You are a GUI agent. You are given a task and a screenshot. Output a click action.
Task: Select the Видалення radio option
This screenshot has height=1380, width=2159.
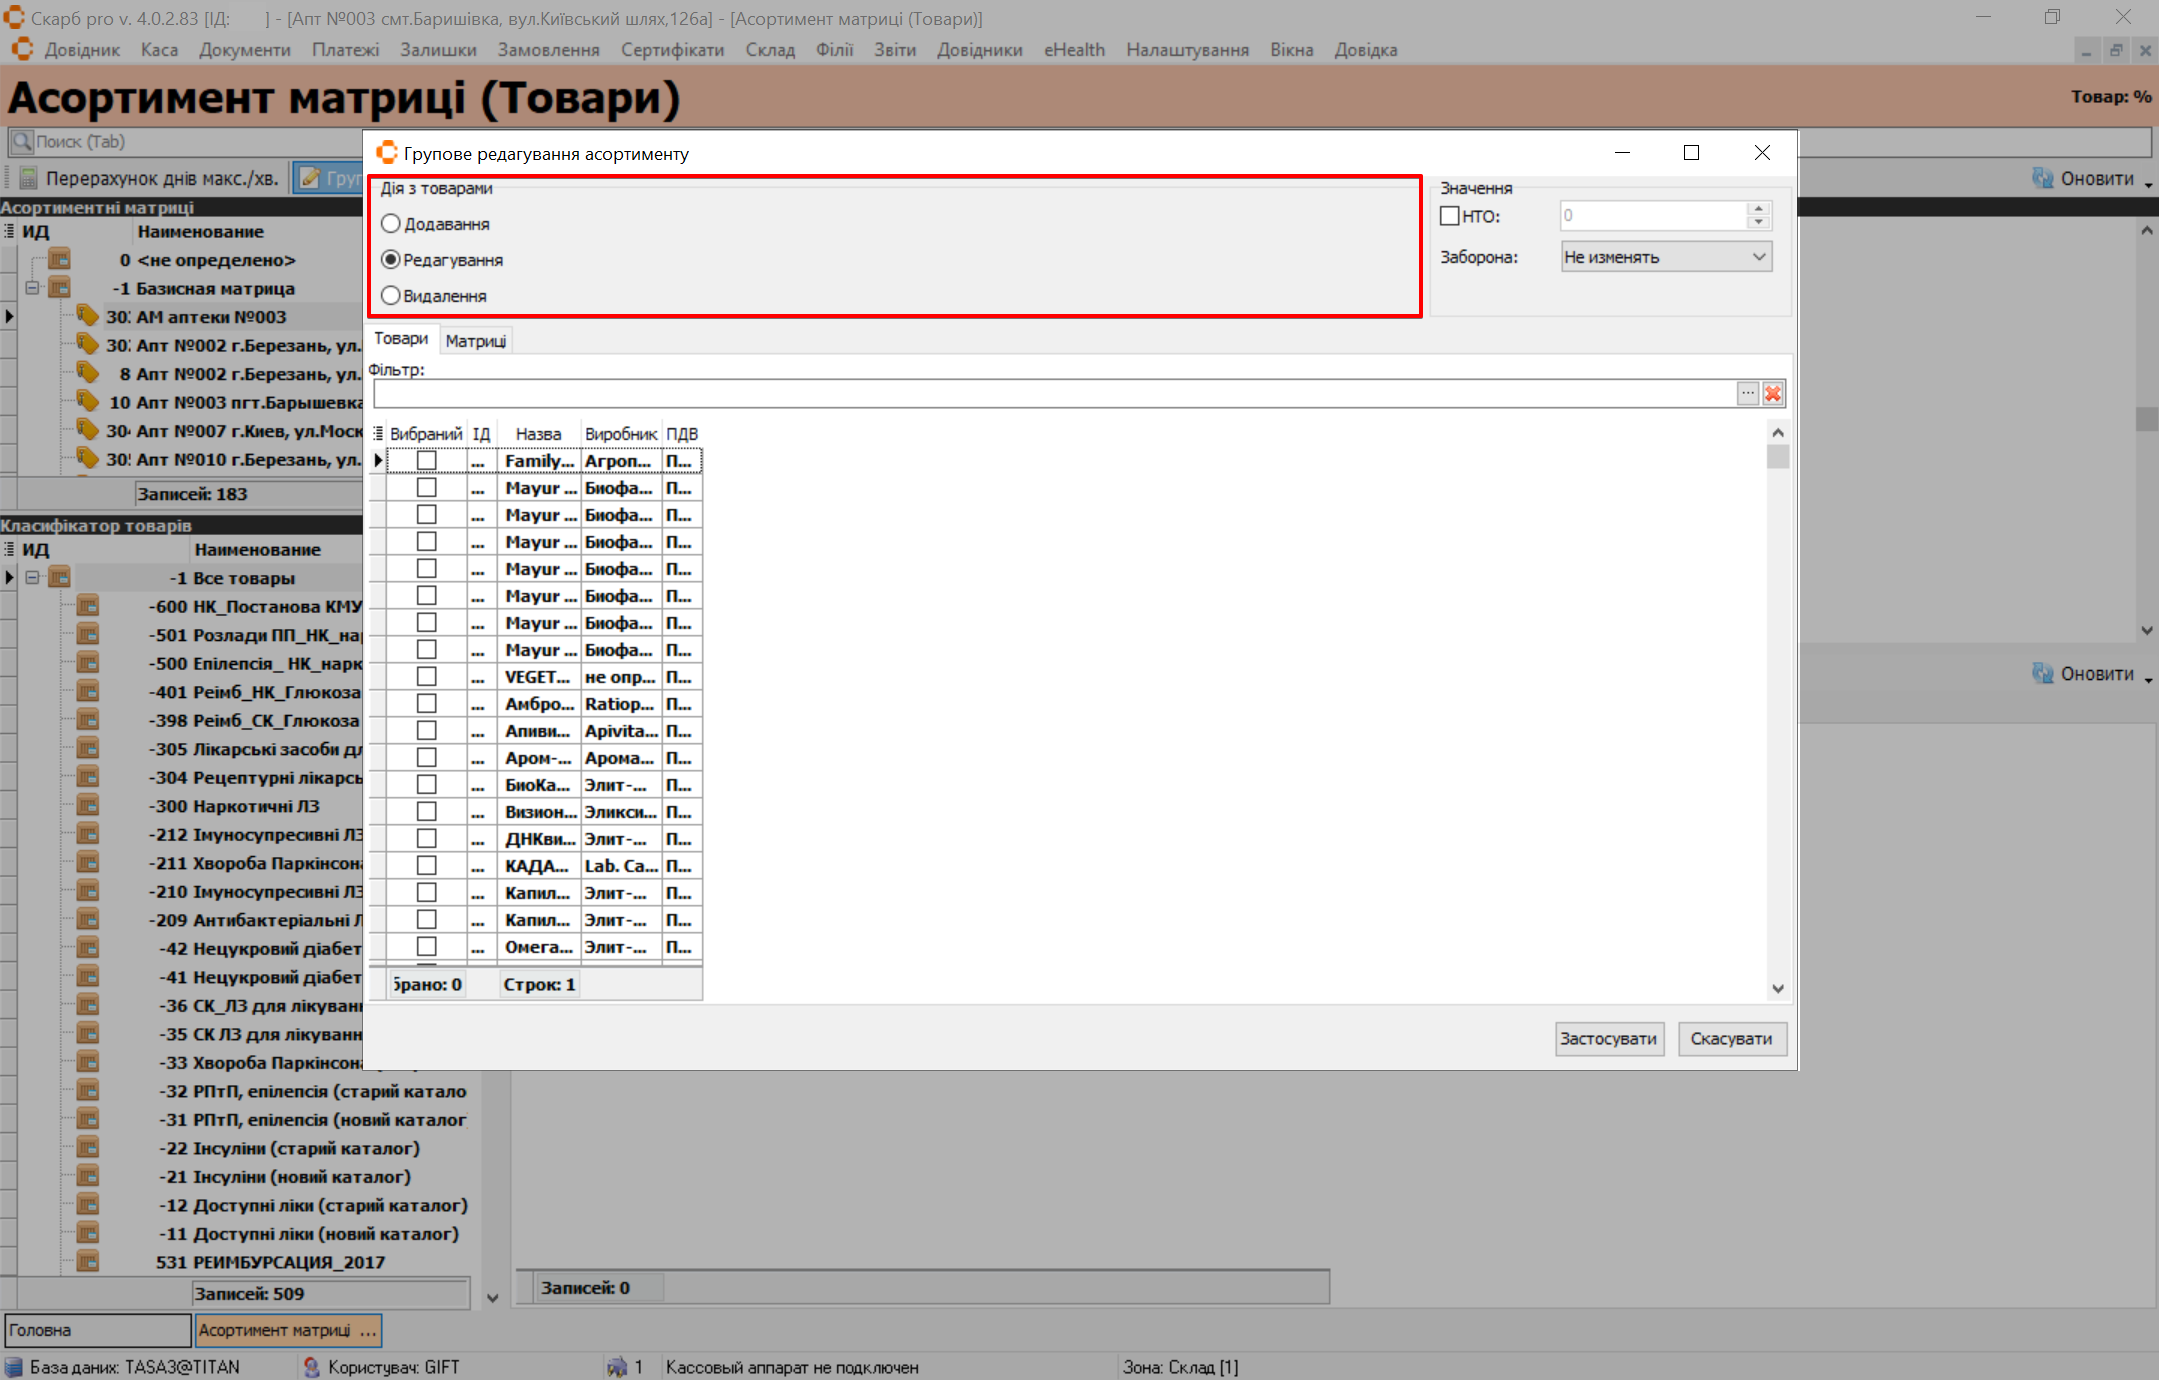pos(391,296)
